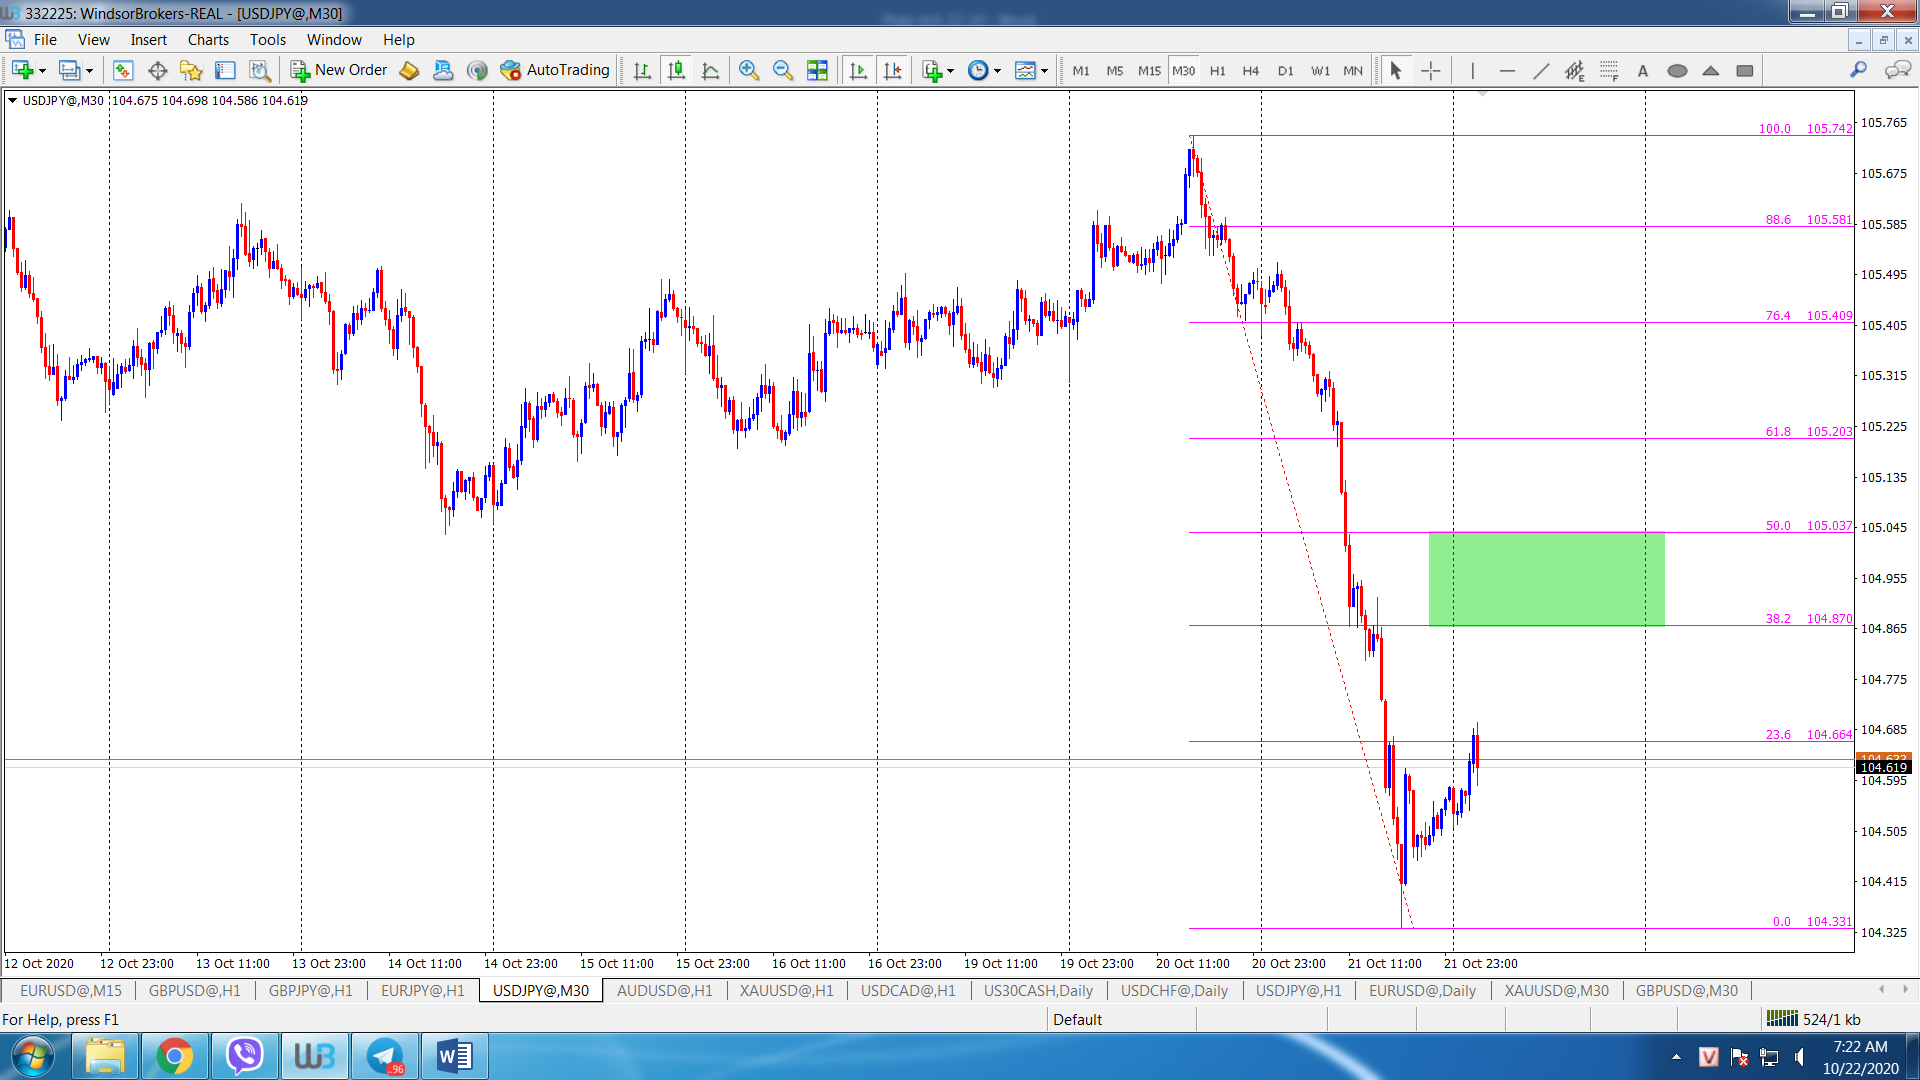
Task: Expand the indicators list dropdown
Action: (x=950, y=71)
